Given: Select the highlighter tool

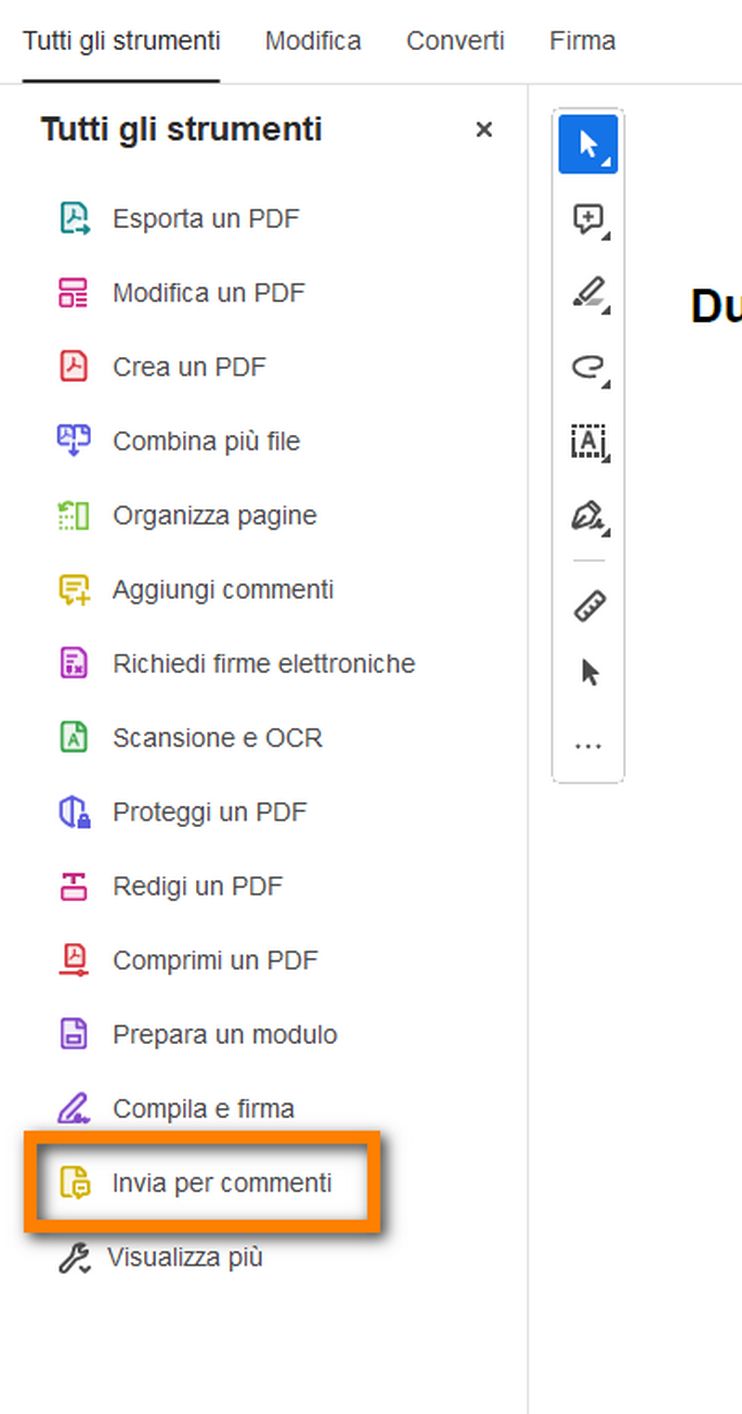Looking at the screenshot, I should click(x=588, y=293).
